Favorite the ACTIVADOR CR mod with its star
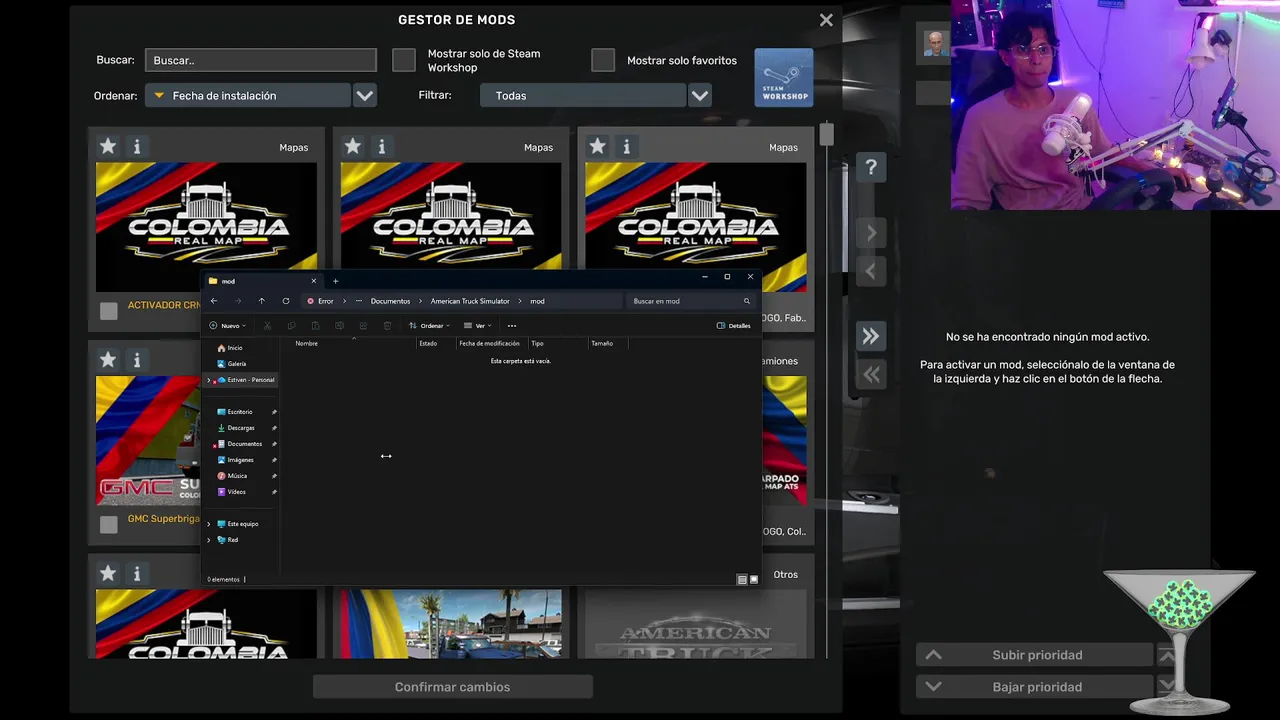This screenshot has height=720, width=1280. pos(108,146)
